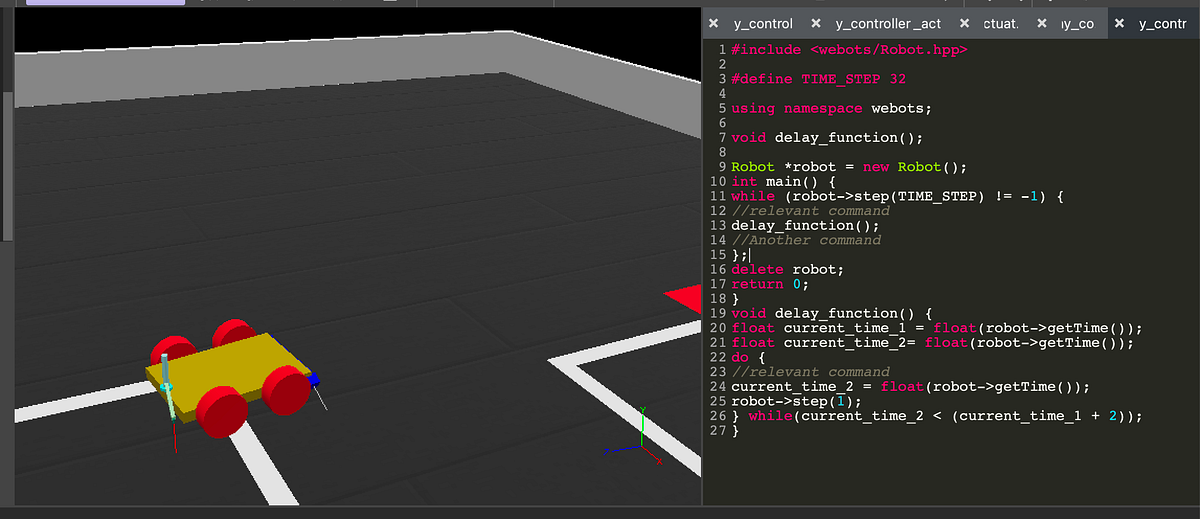Switch to the y_controller_act tab
This screenshot has height=519, width=1200.
(x=888, y=23)
